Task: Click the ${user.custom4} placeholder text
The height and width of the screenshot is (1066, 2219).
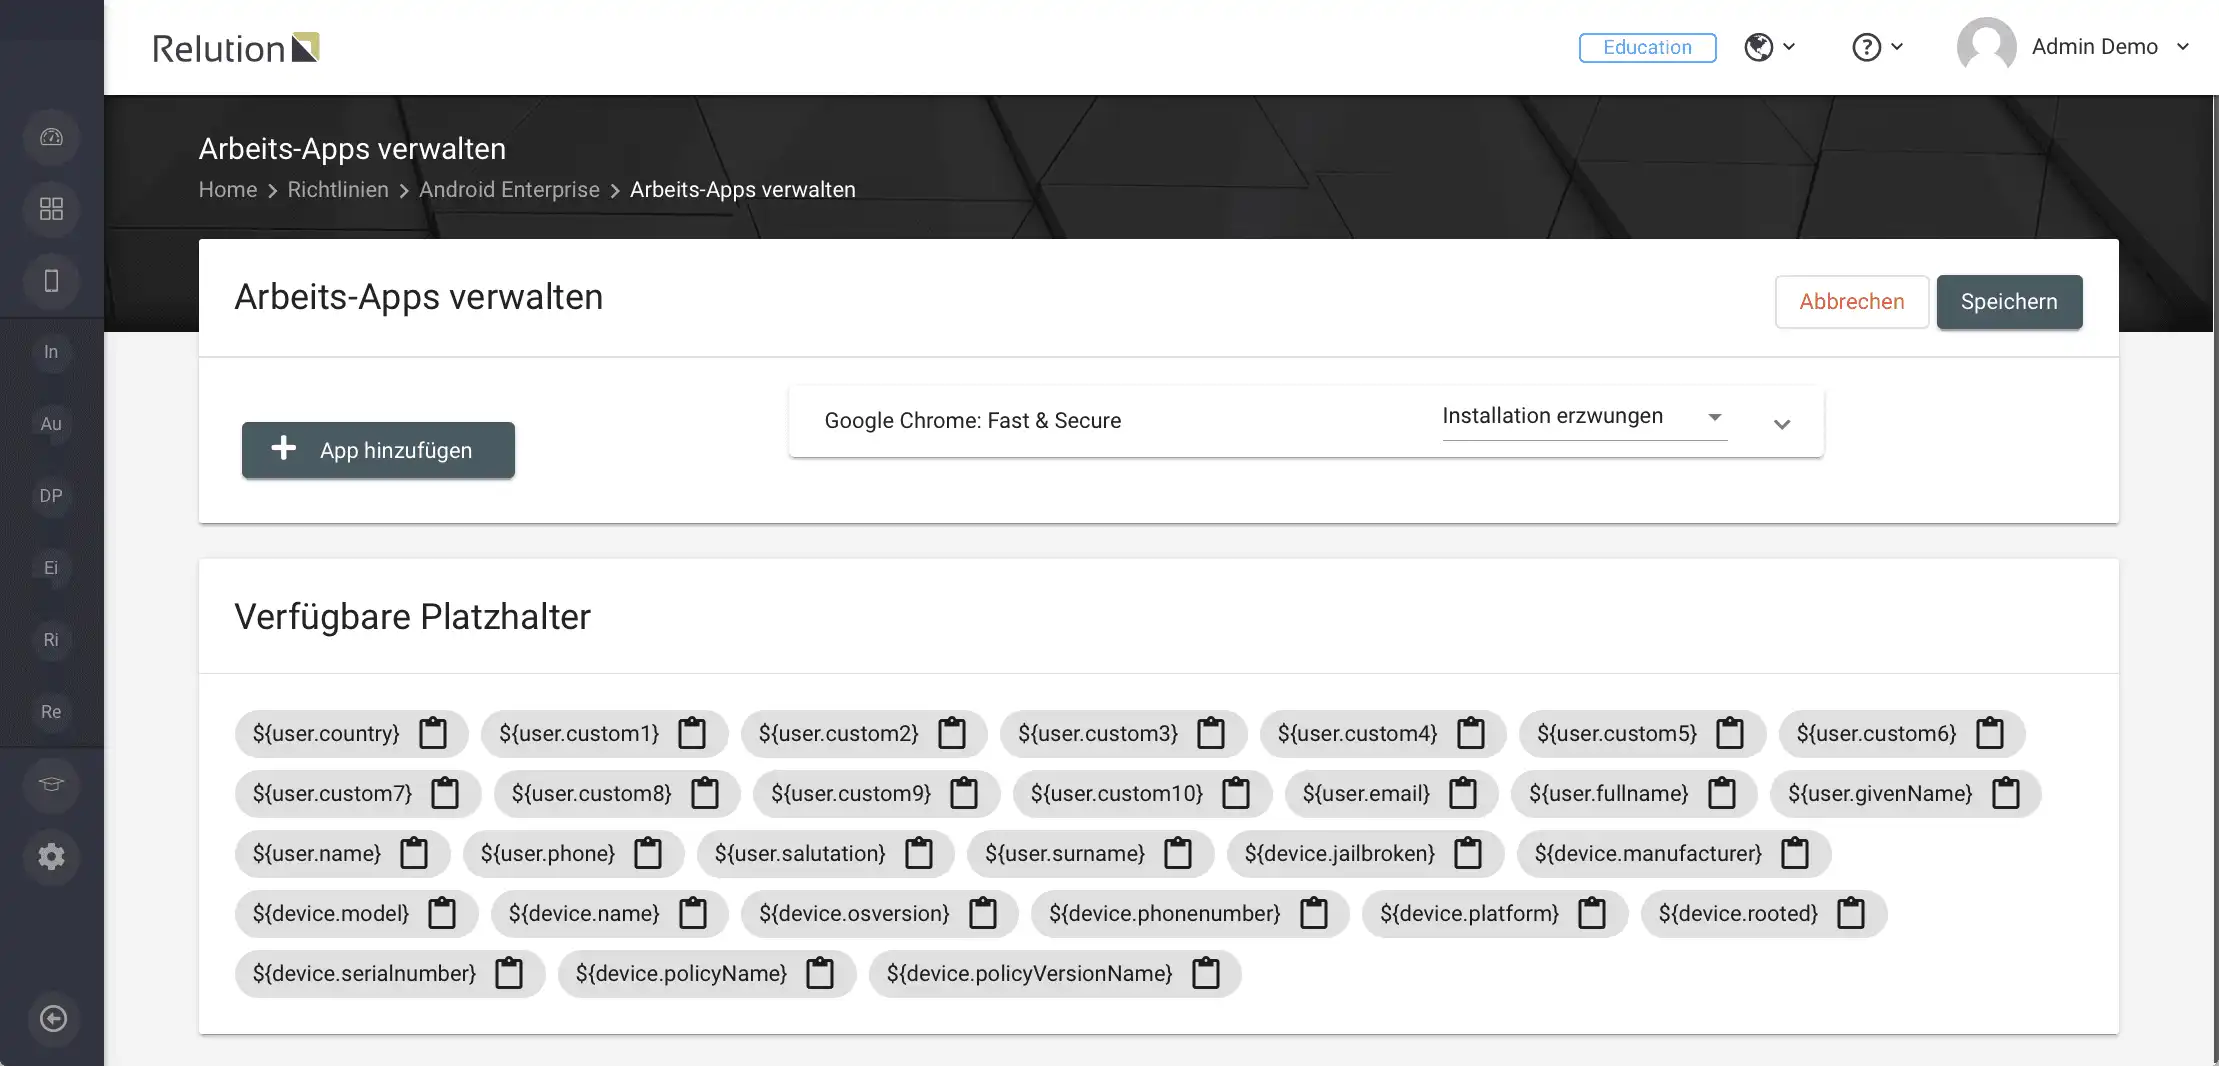Action: (1357, 734)
